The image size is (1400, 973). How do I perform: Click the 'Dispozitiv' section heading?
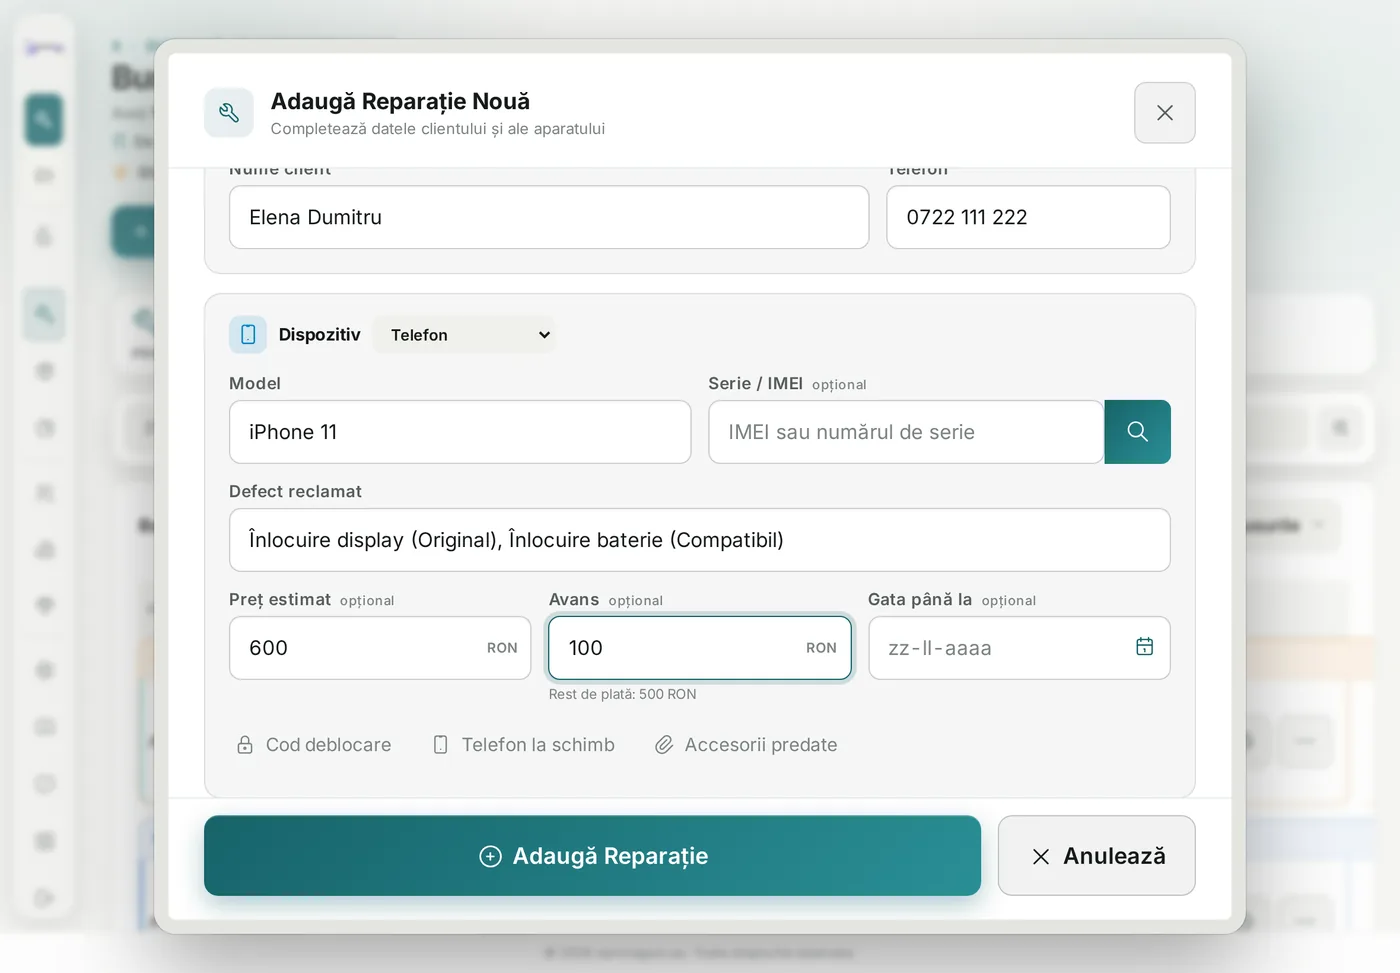319,335
